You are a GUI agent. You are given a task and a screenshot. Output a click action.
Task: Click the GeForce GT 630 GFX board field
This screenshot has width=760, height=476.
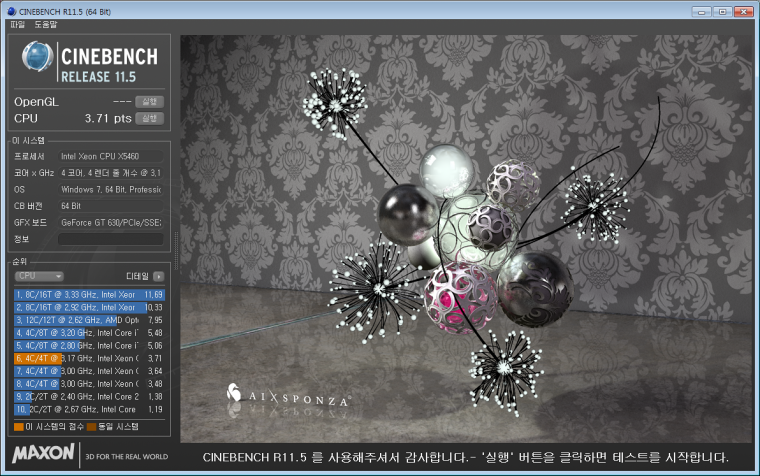coord(111,222)
